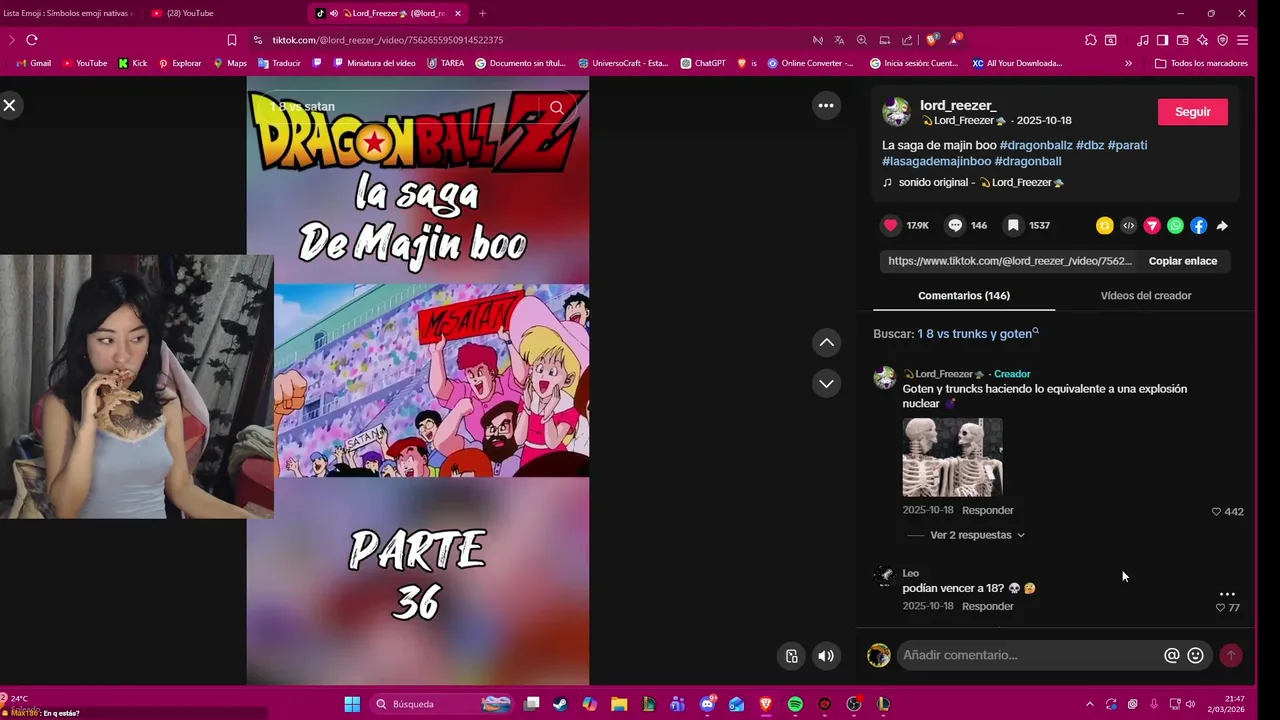
Task: Open Steam from the taskbar
Action: [560, 704]
